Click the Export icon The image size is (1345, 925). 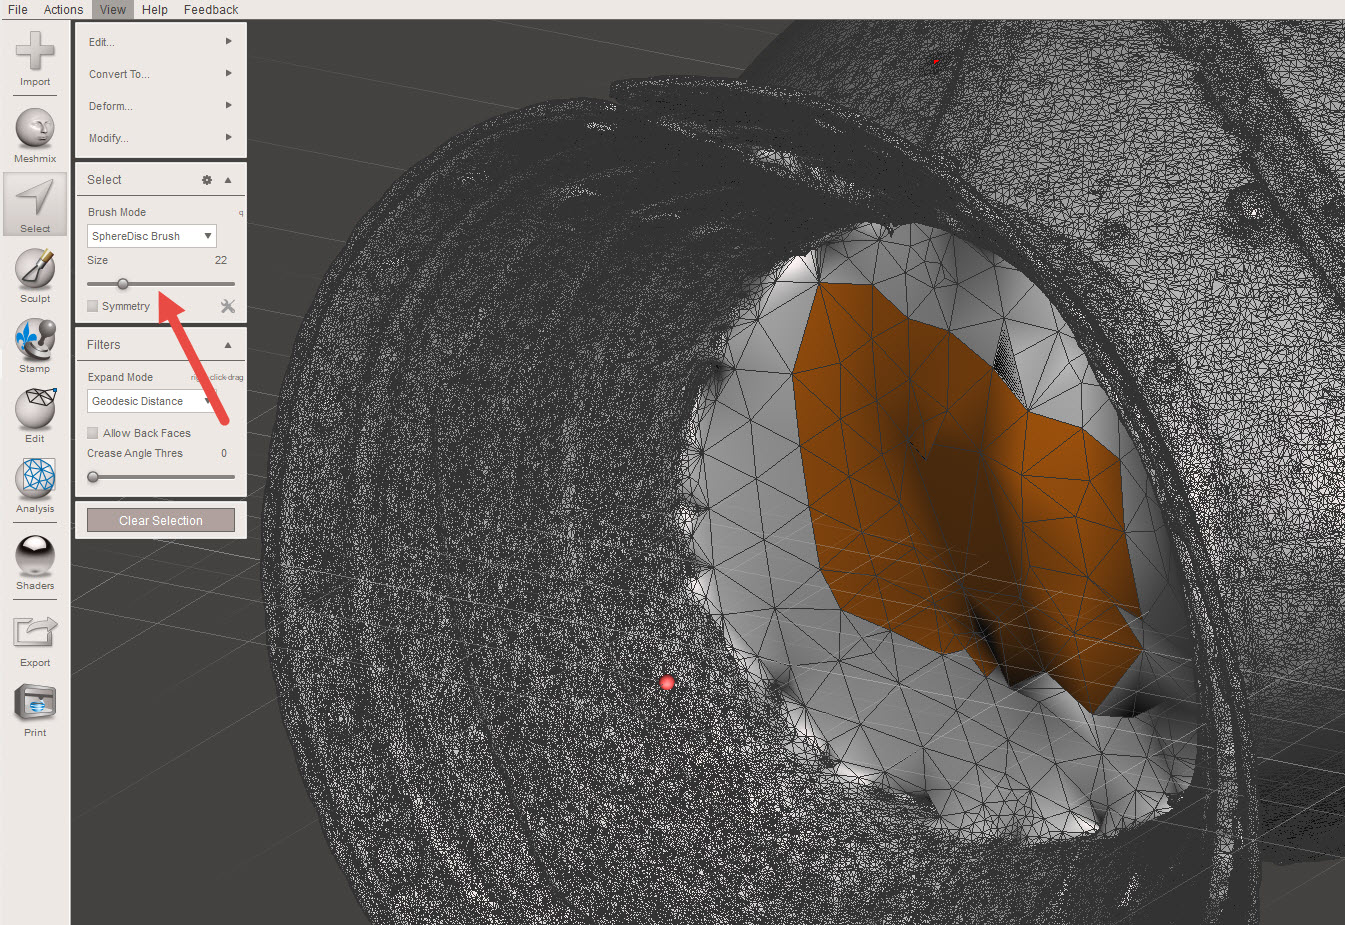(x=35, y=633)
